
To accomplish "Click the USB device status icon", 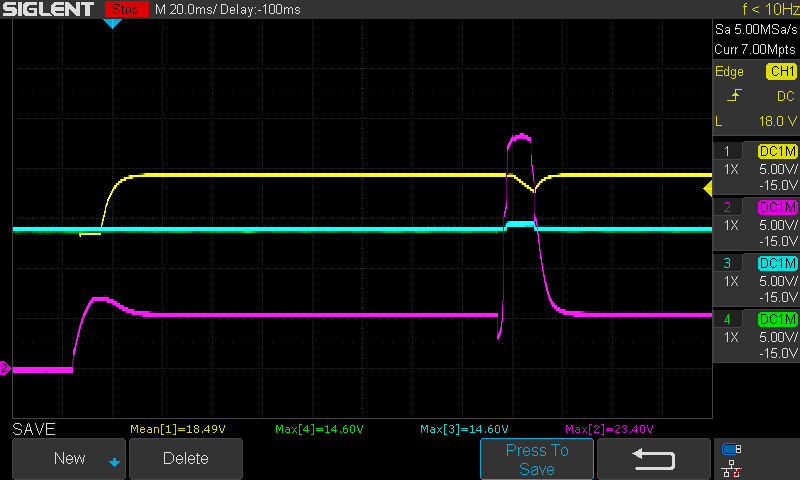I will [732, 449].
